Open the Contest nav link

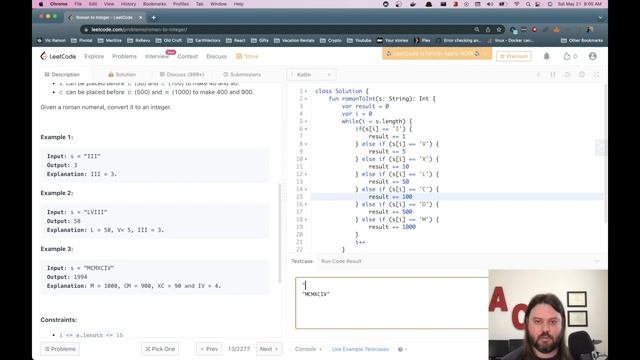point(188,56)
